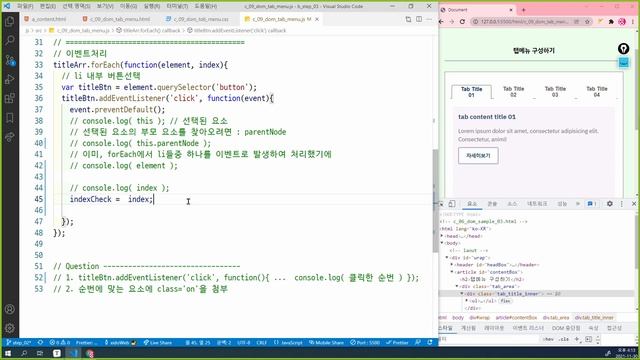Split the editor to the right

pyautogui.click(x=419, y=19)
